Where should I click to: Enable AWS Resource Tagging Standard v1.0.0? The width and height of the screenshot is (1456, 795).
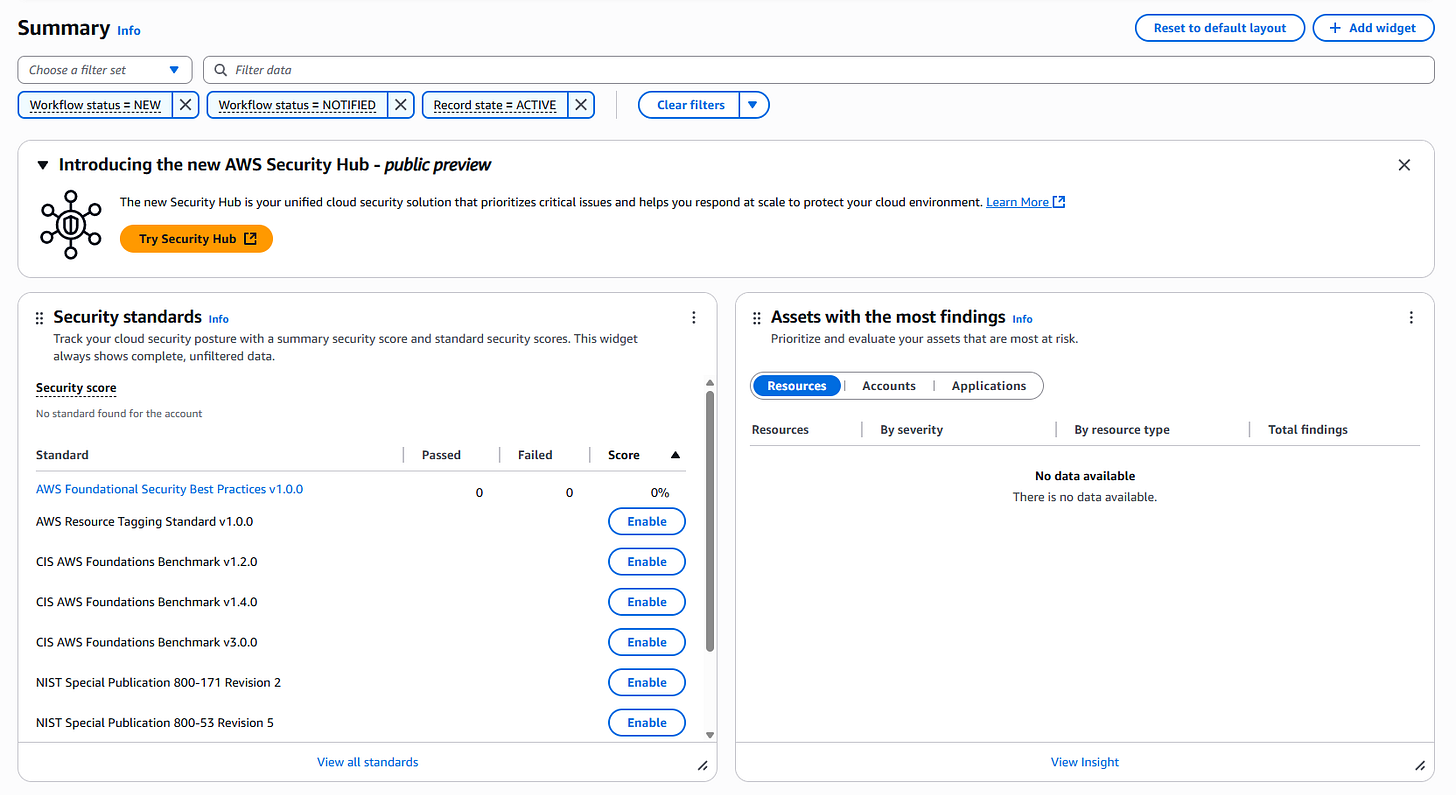click(647, 522)
